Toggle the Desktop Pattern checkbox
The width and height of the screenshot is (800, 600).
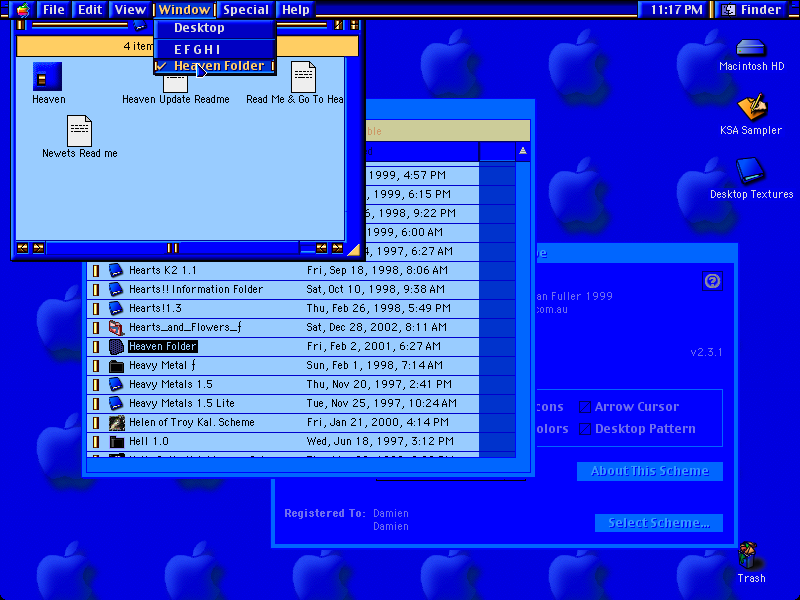pos(585,429)
